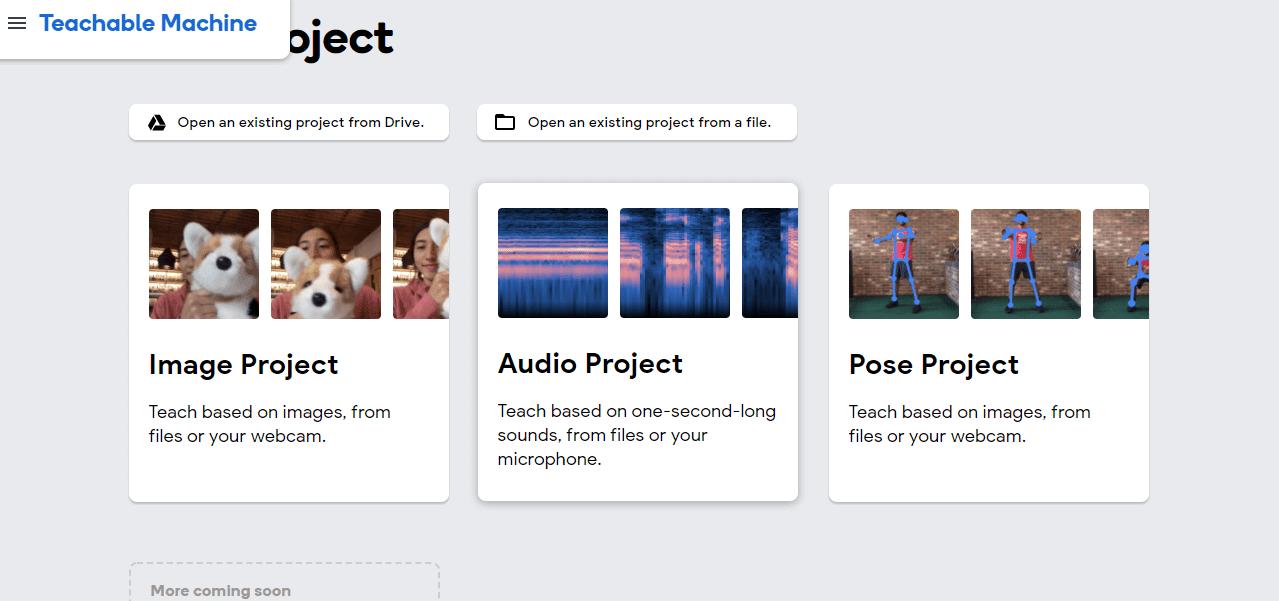Select the second corgi plush thumbnail
This screenshot has height=601, width=1279.
pos(326,264)
